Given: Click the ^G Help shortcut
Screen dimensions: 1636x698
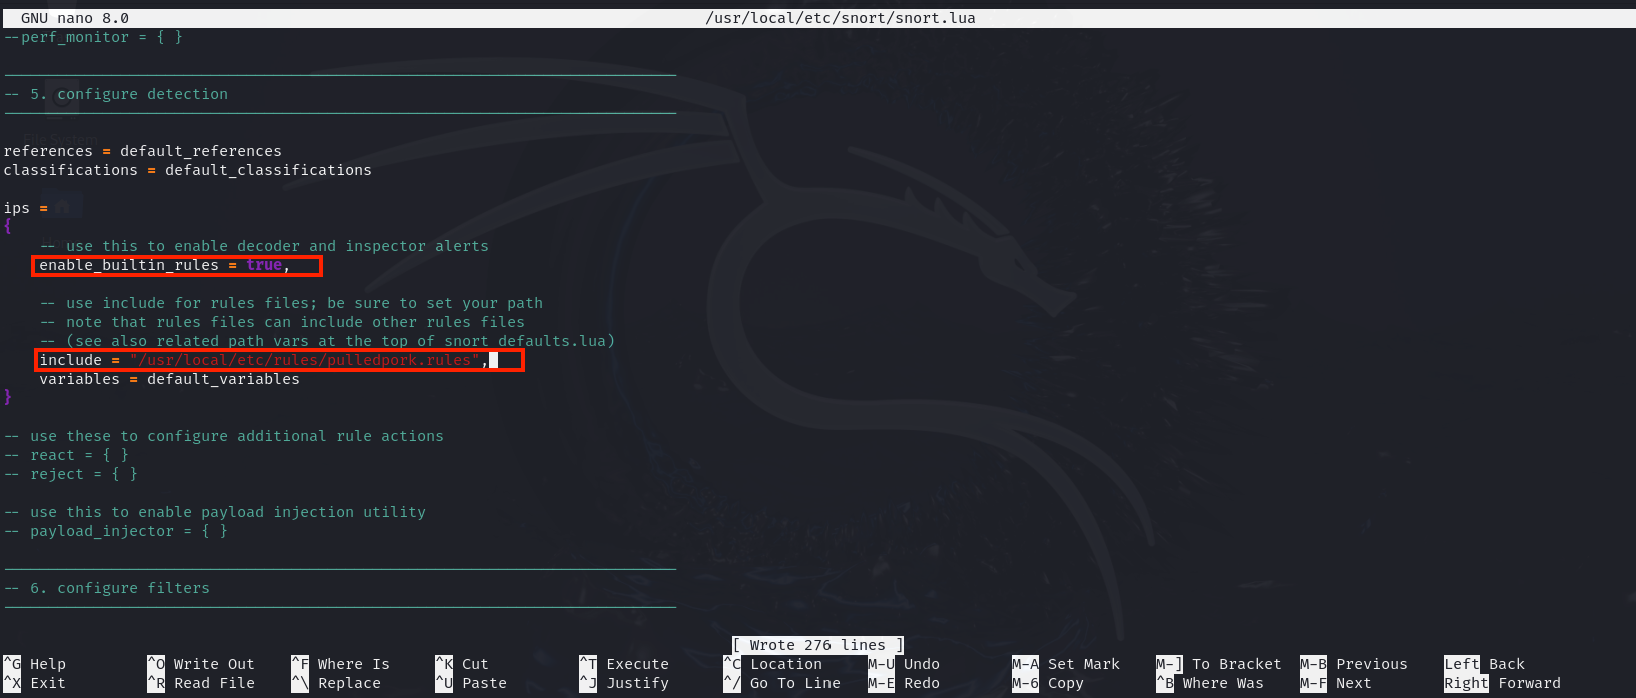Looking at the screenshot, I should pos(35,664).
